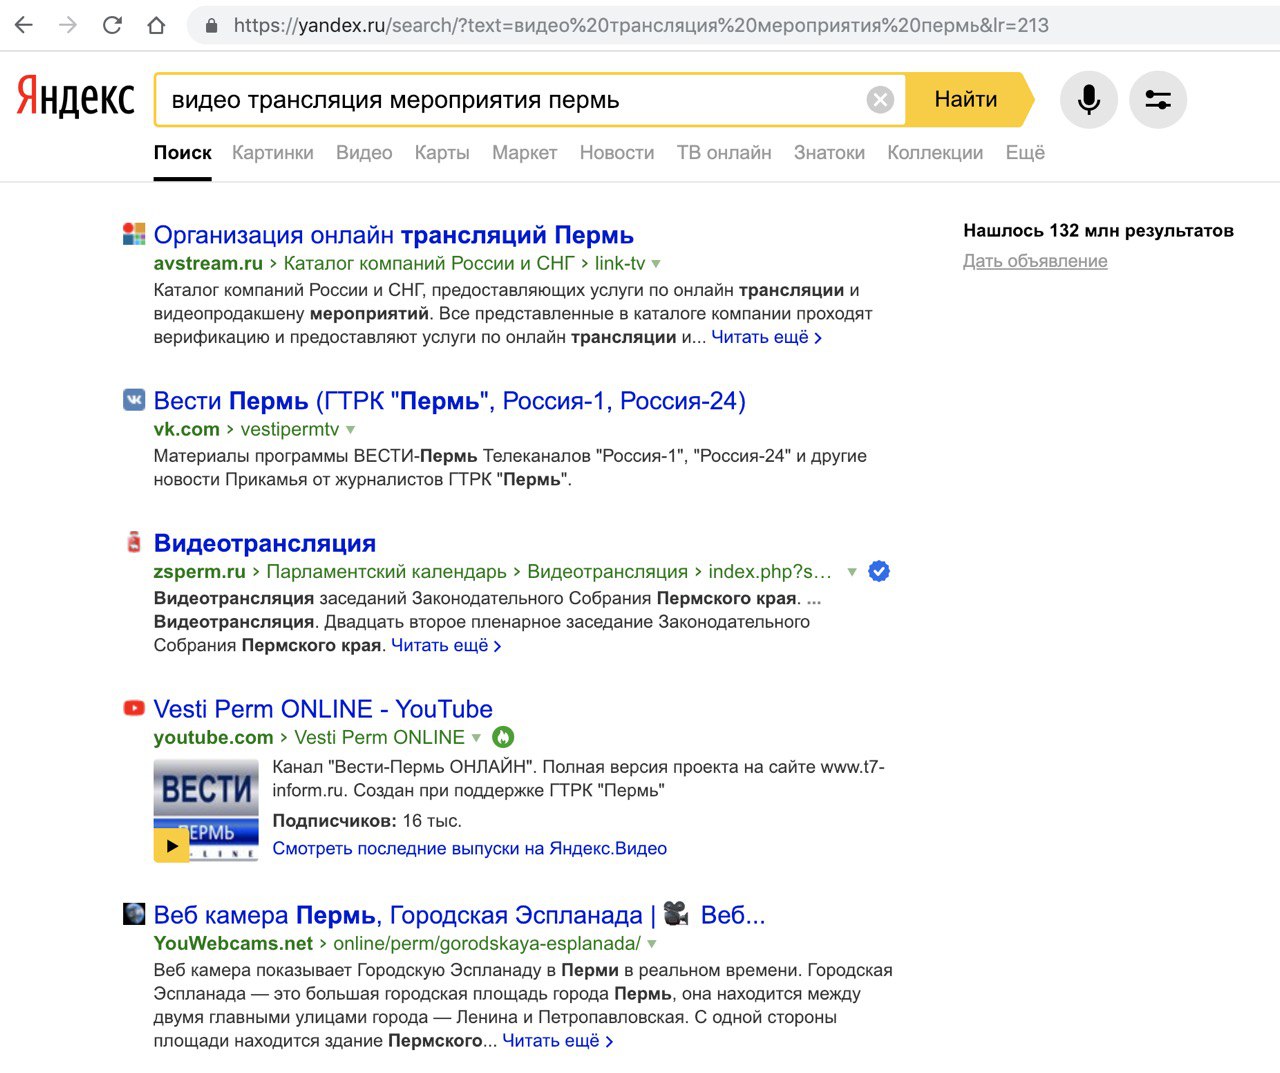Open the Видеотрансляция breadcrumb under zsperm.ru
This screenshot has height=1073, width=1280.
(608, 571)
